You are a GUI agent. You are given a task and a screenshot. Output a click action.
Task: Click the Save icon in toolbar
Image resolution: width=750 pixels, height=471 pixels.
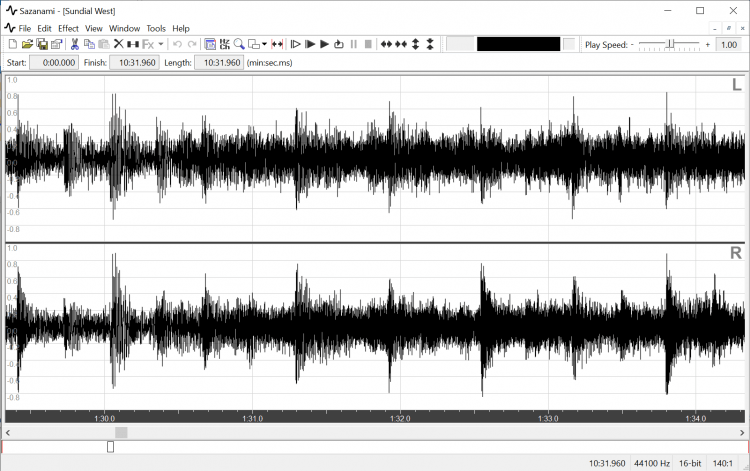pyautogui.click(x=42, y=44)
